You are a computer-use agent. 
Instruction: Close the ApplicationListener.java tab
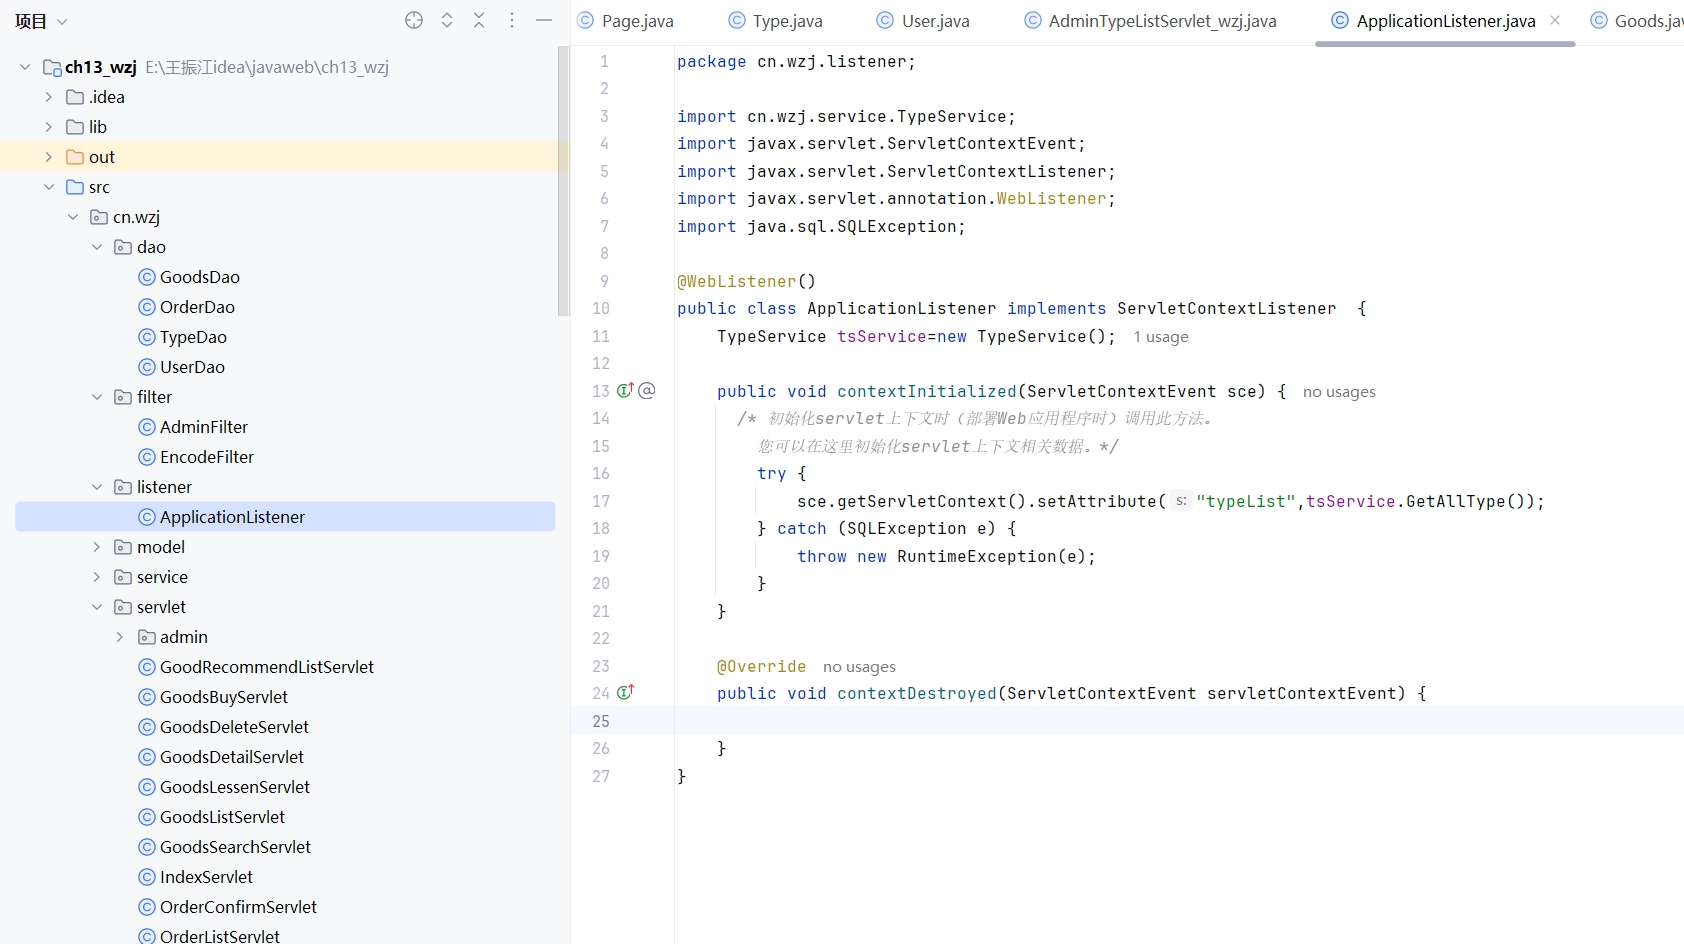[1555, 20]
